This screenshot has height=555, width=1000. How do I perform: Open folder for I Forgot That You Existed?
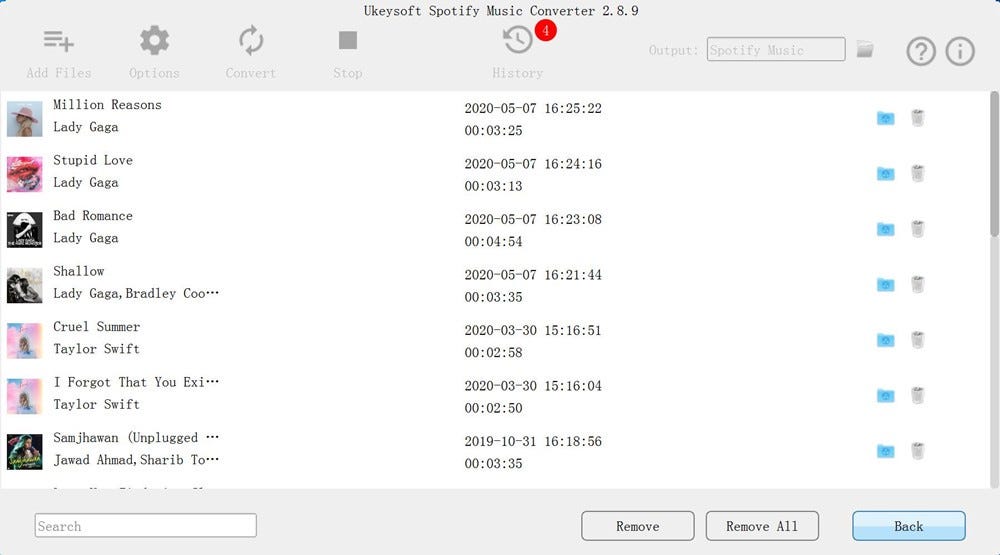tap(885, 396)
